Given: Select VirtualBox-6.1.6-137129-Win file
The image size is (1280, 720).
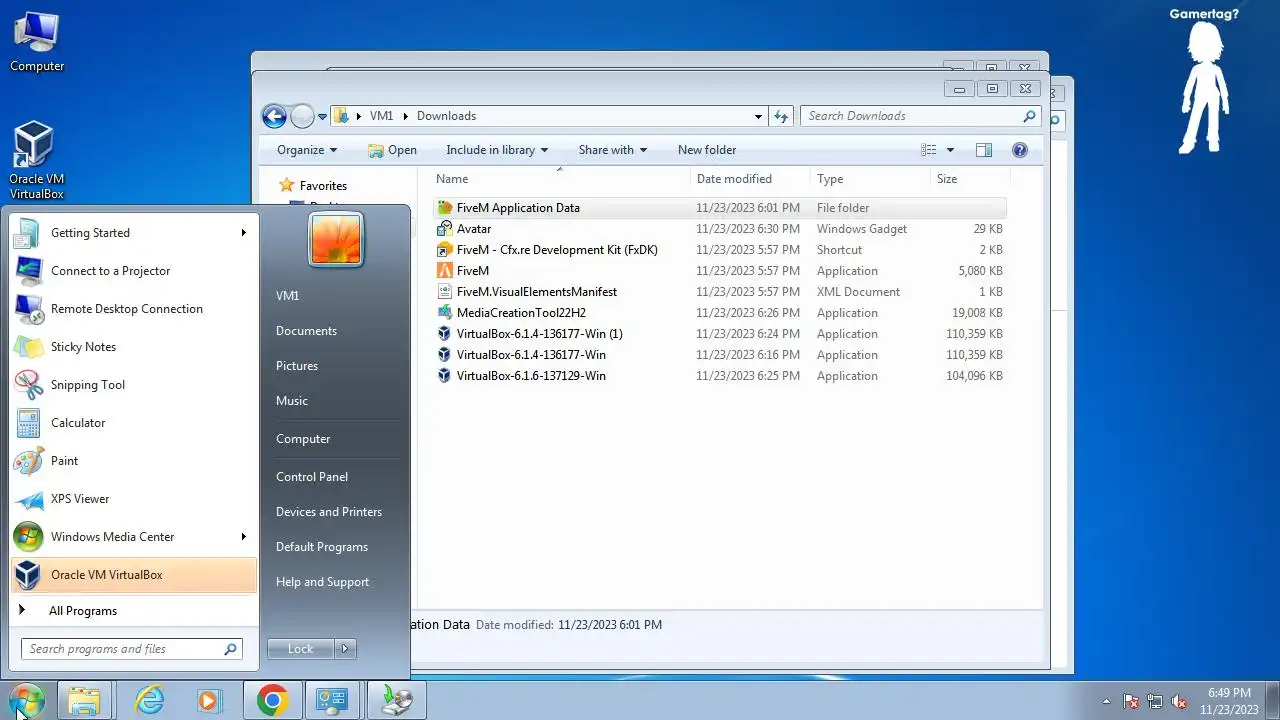Looking at the screenshot, I should click(720, 376).
